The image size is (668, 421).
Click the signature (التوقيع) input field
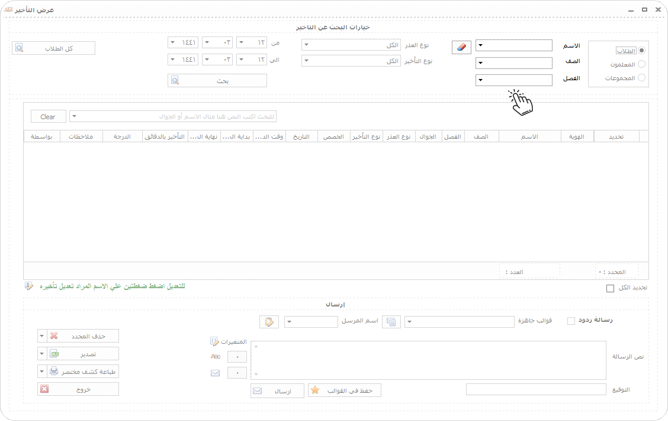click(536, 389)
